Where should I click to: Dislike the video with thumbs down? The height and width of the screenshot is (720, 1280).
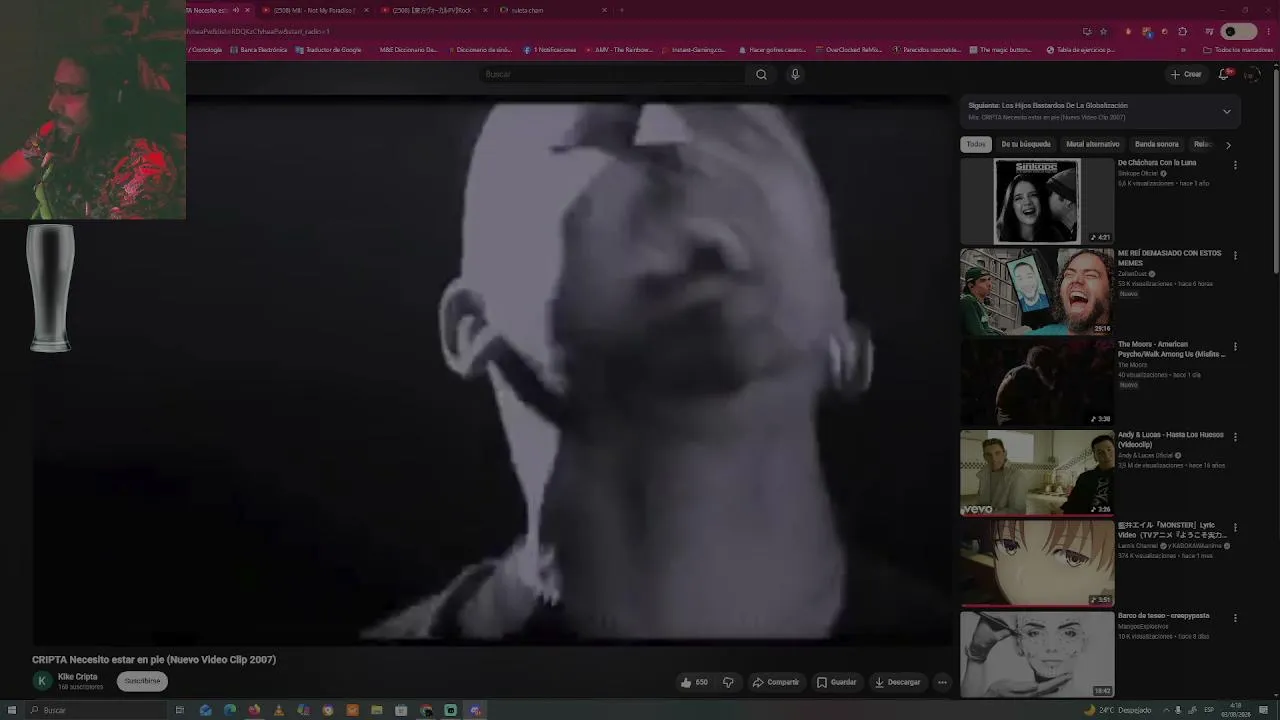coord(728,682)
